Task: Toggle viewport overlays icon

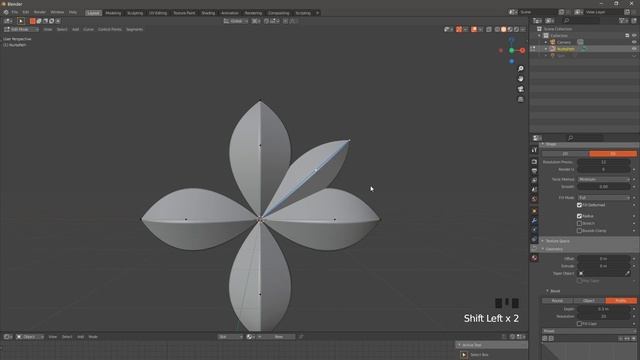Action: (474, 29)
